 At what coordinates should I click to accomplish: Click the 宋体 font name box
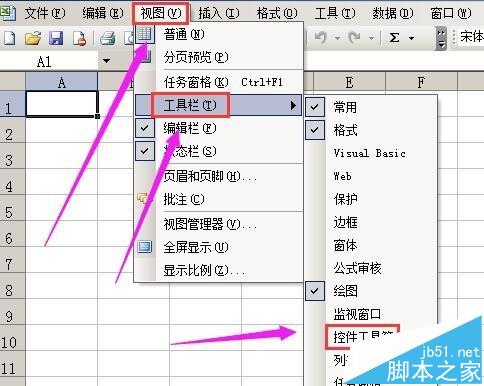pos(471,36)
